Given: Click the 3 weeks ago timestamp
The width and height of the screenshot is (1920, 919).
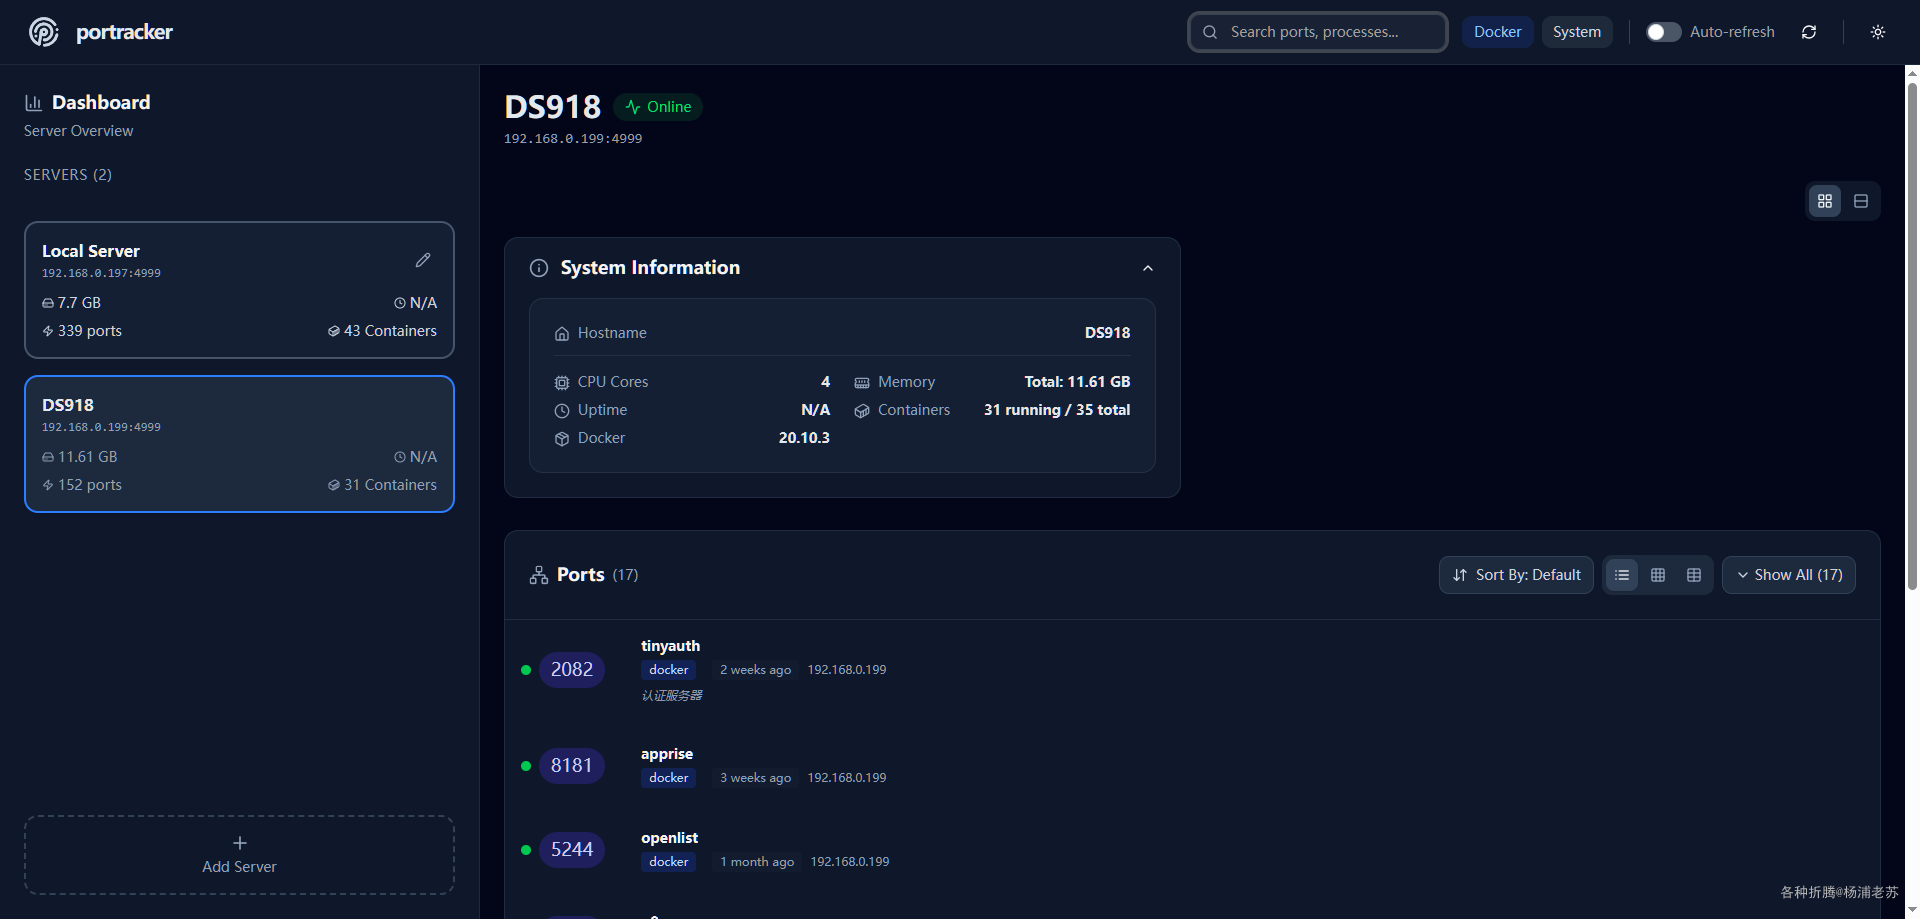Looking at the screenshot, I should coord(755,778).
